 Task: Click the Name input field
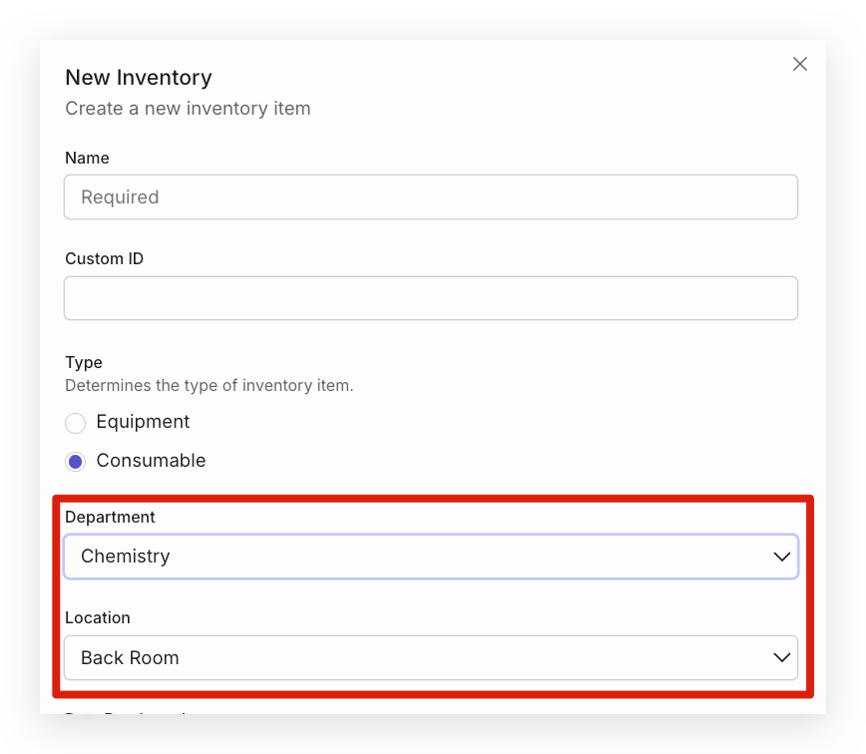[x=431, y=197]
